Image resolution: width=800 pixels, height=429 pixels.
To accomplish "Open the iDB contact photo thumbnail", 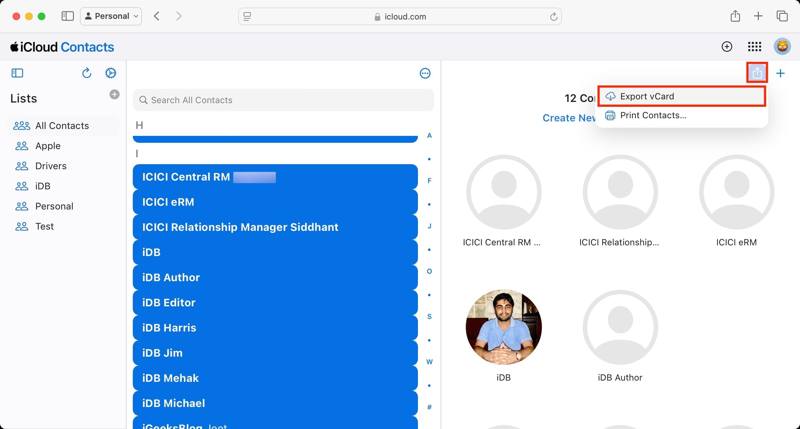I will (504, 327).
